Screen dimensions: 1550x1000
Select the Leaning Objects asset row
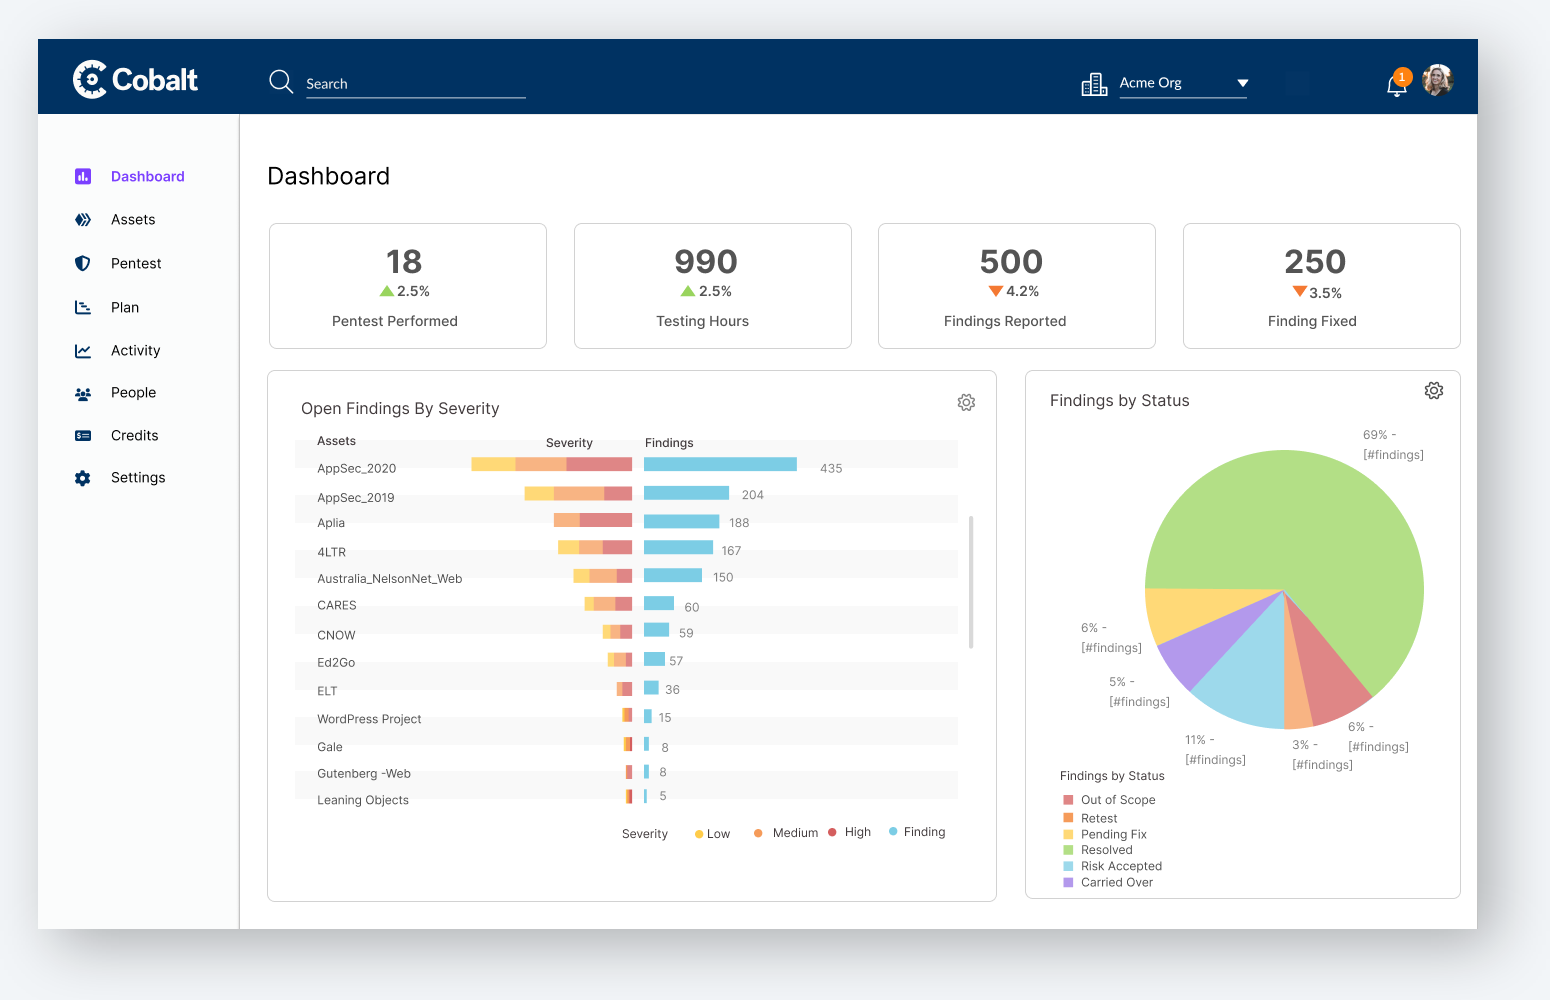[x=626, y=799]
